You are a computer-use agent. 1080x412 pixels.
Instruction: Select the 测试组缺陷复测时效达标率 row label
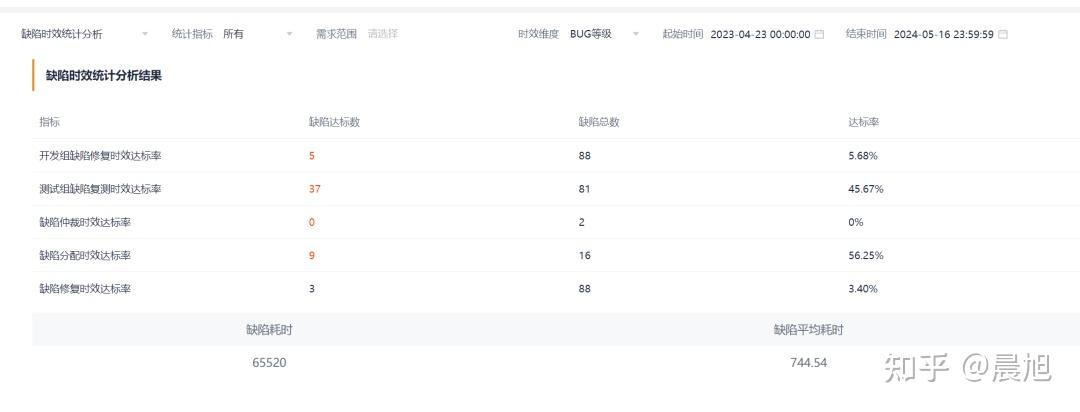(x=100, y=189)
